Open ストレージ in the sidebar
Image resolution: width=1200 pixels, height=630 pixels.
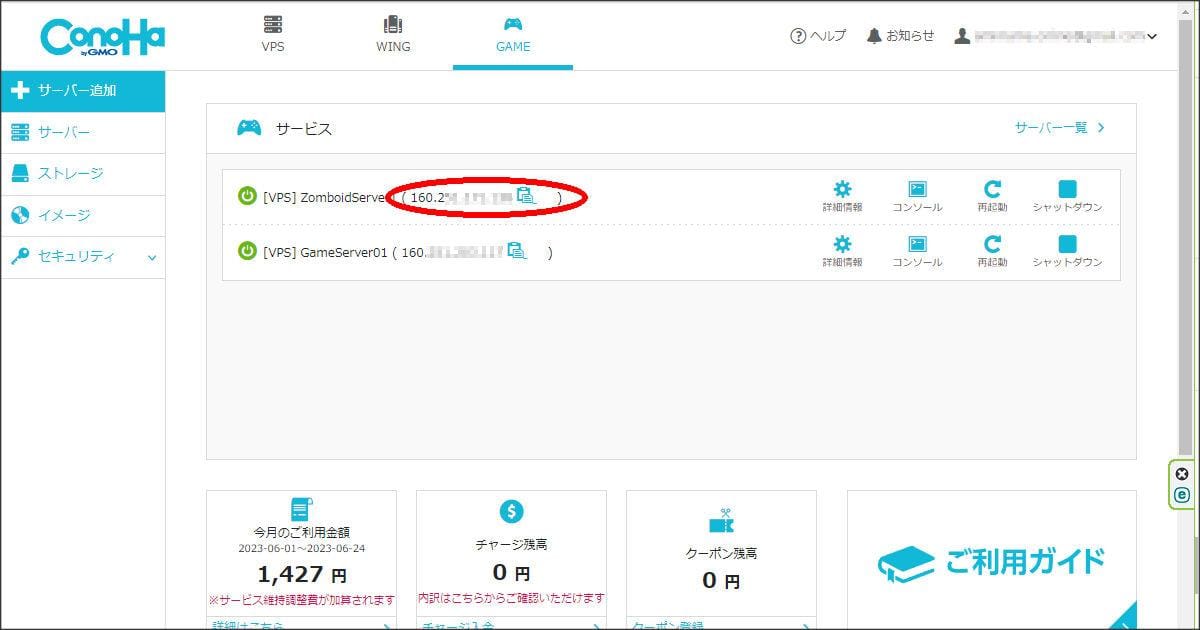coord(83,174)
